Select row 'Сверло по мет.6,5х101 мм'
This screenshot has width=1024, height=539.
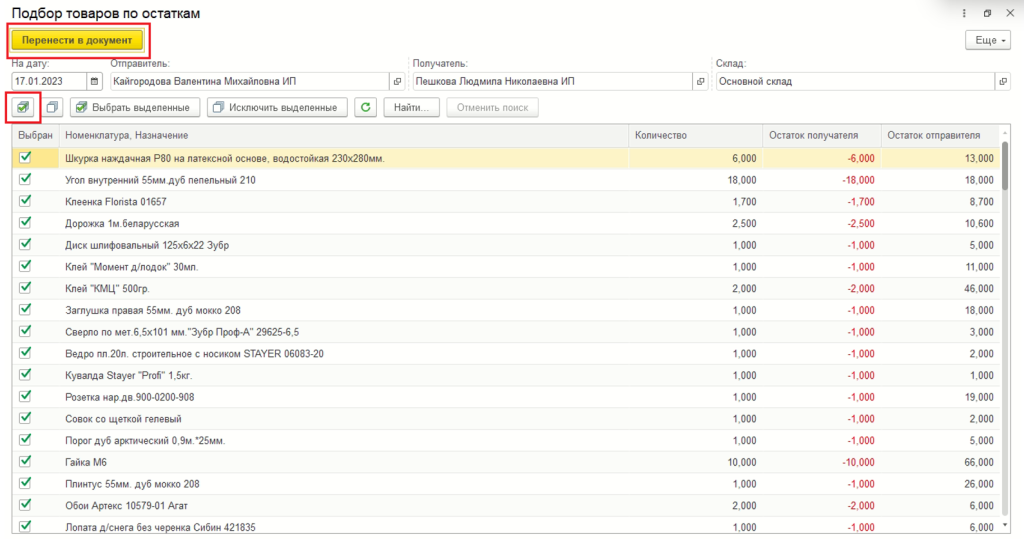coord(506,332)
